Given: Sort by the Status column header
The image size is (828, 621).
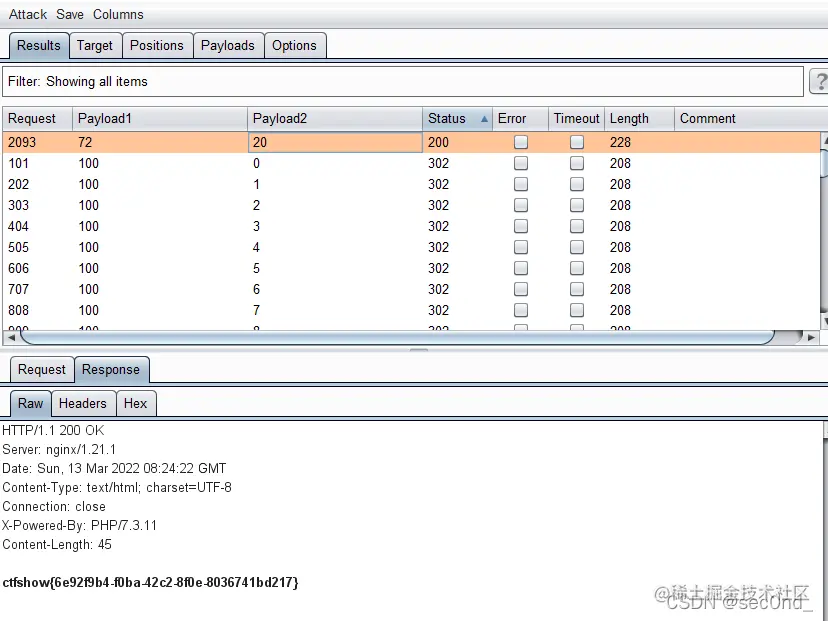Looking at the screenshot, I should pyautogui.click(x=457, y=118).
